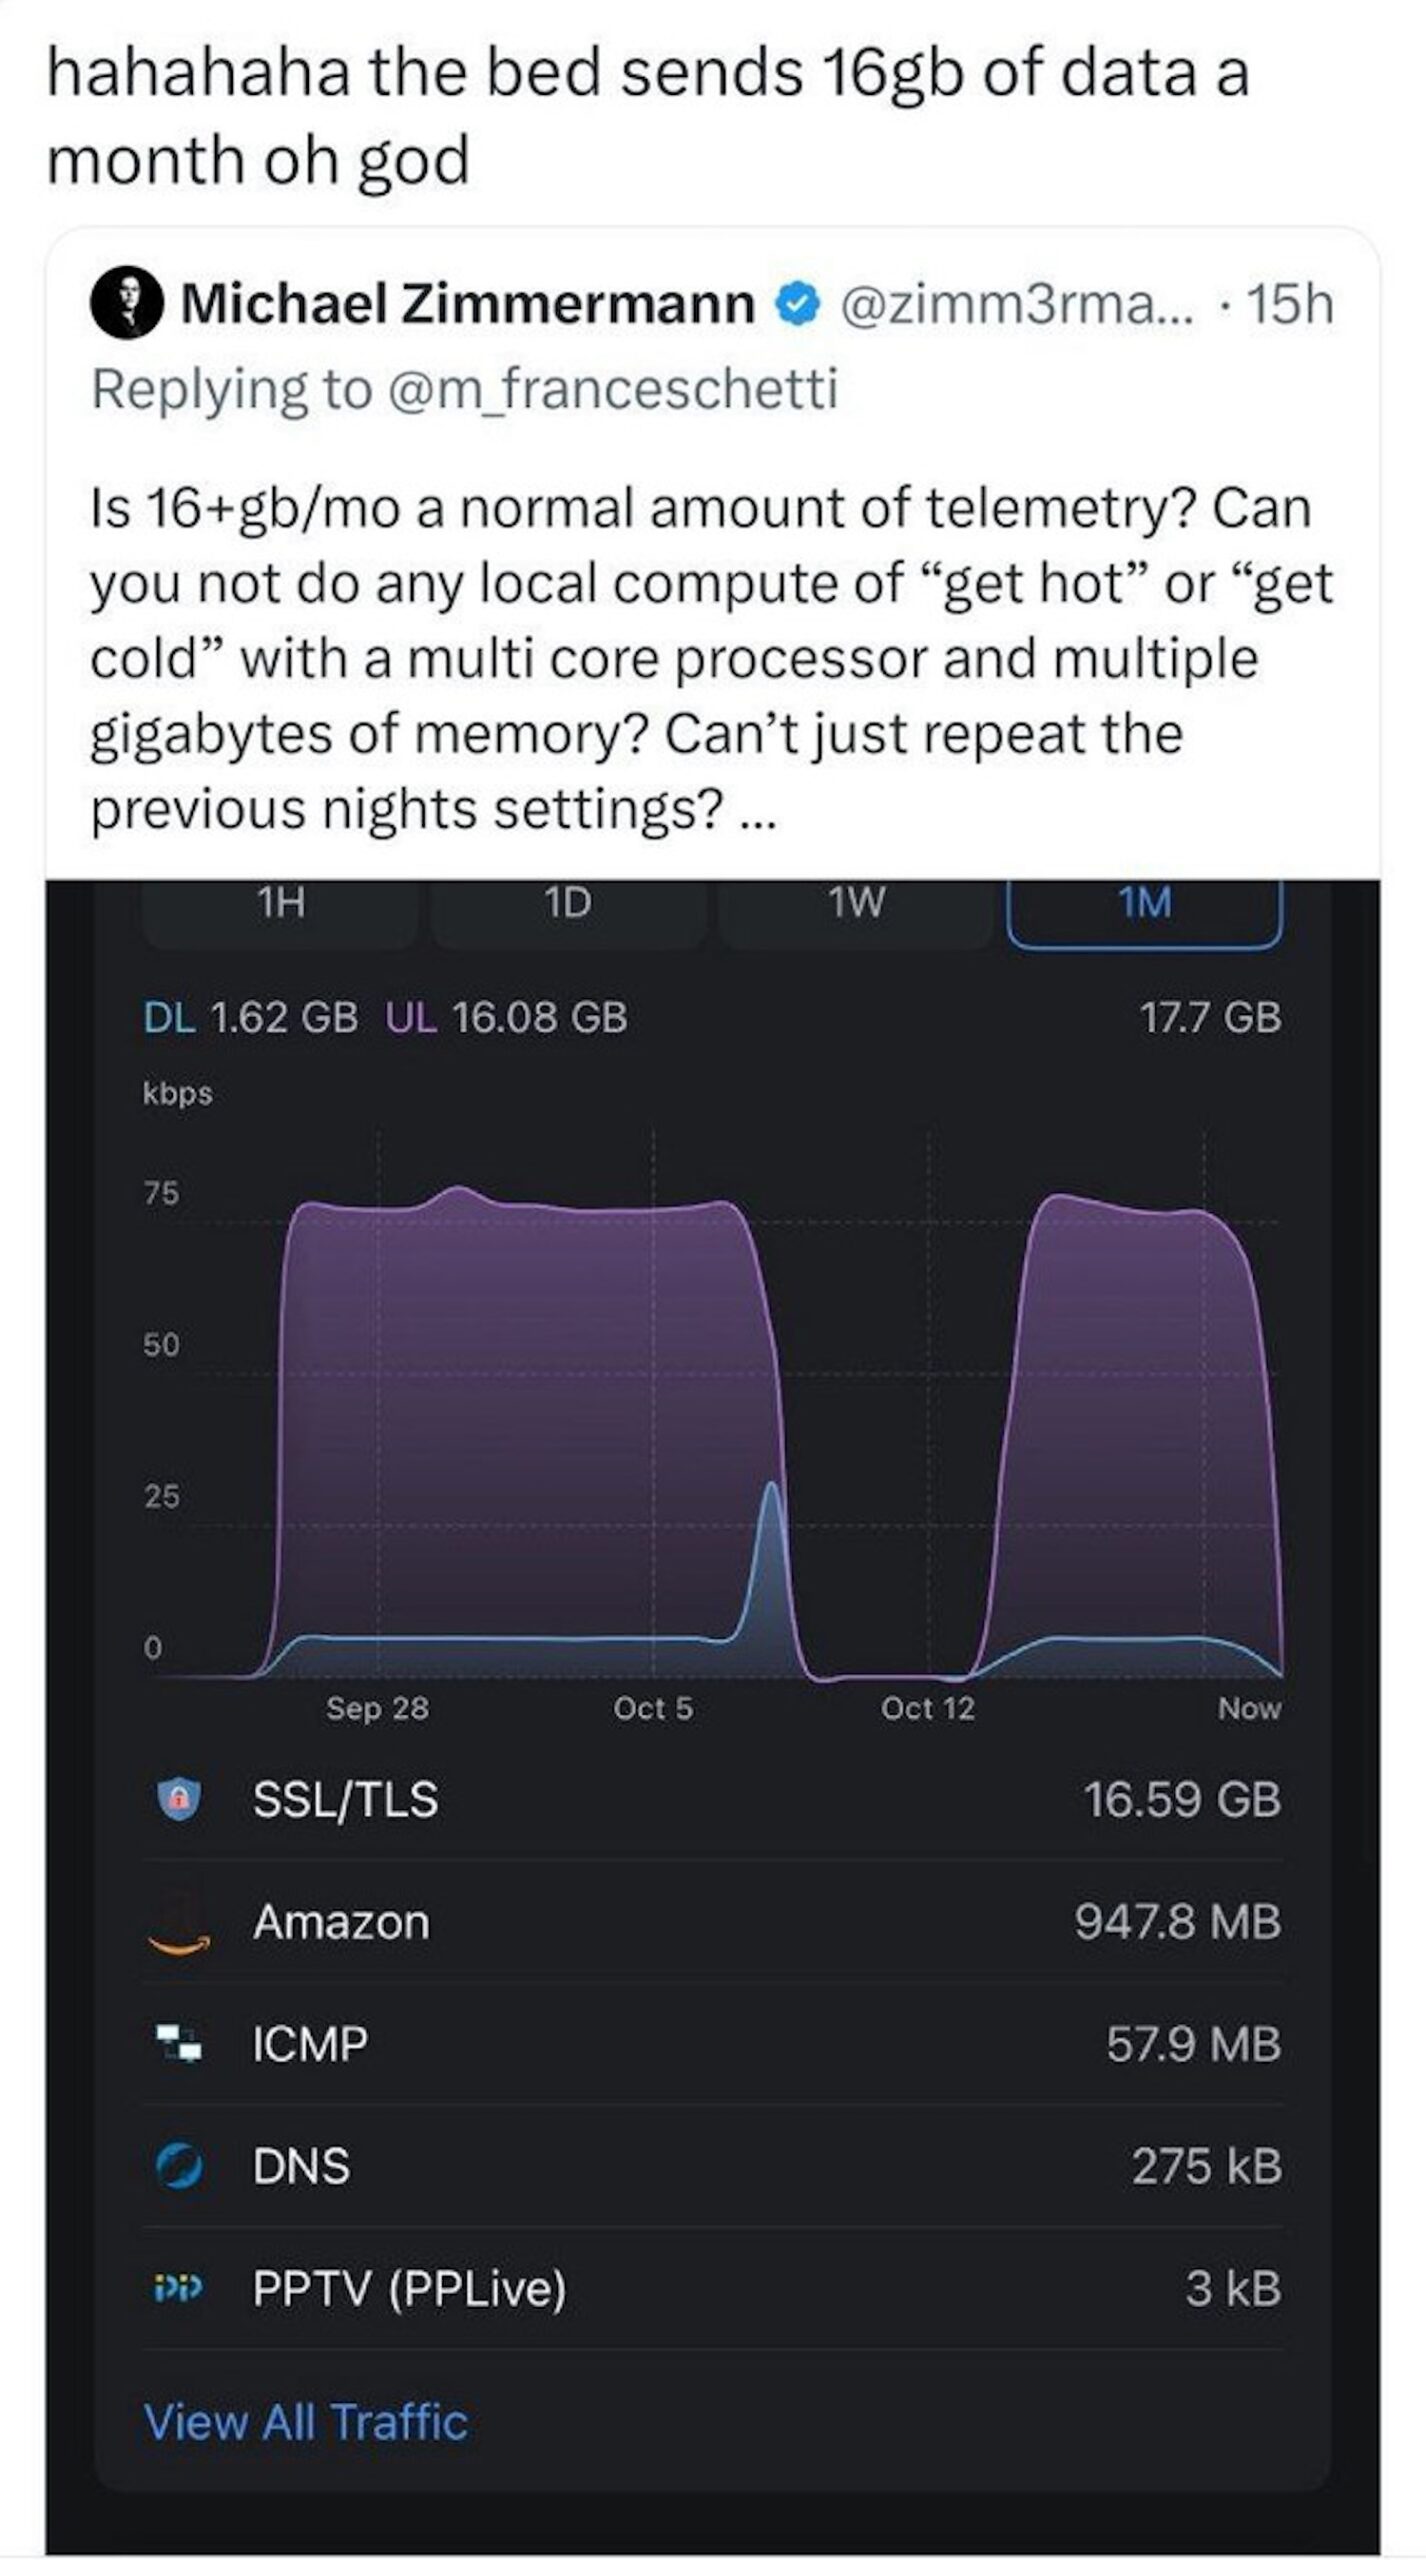Viewport: 1426px width, 2560px height.
Task: Switch to the 1D time range
Action: 567,904
